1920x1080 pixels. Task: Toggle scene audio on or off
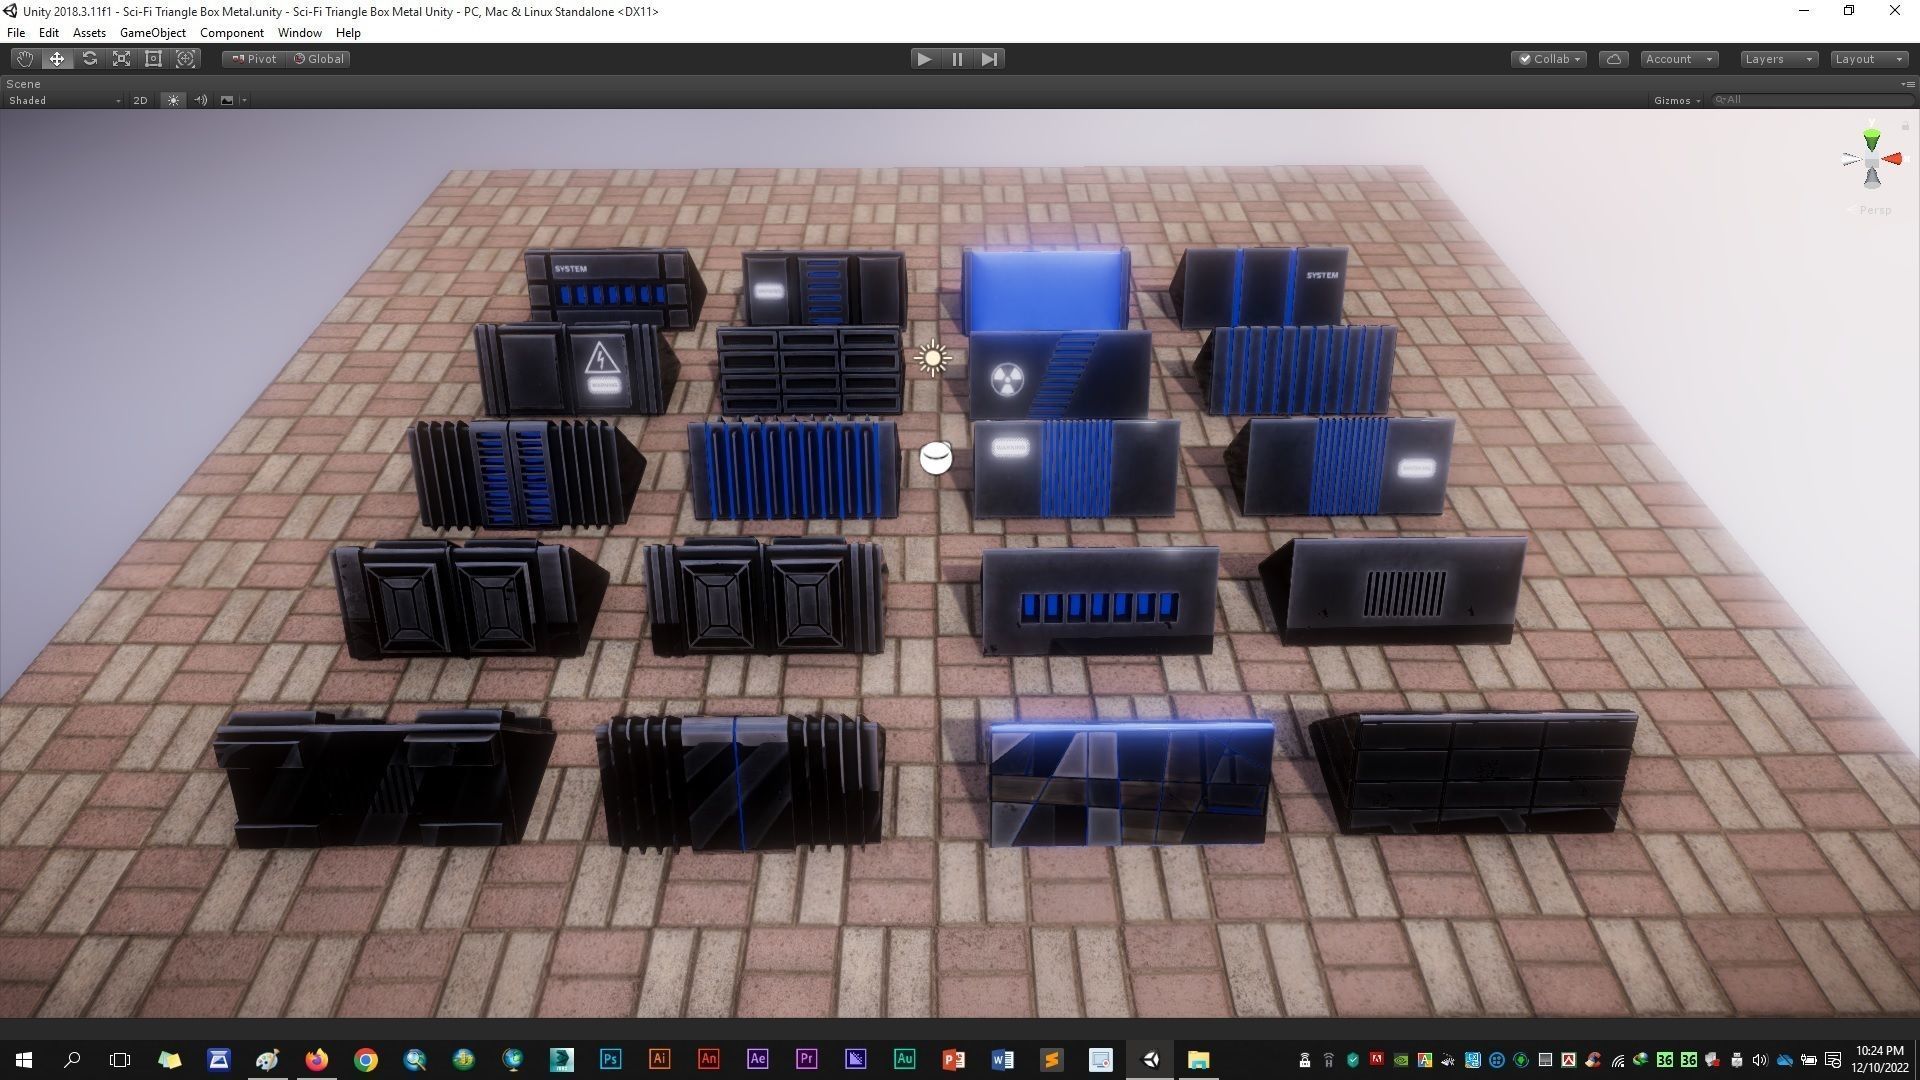[x=201, y=100]
